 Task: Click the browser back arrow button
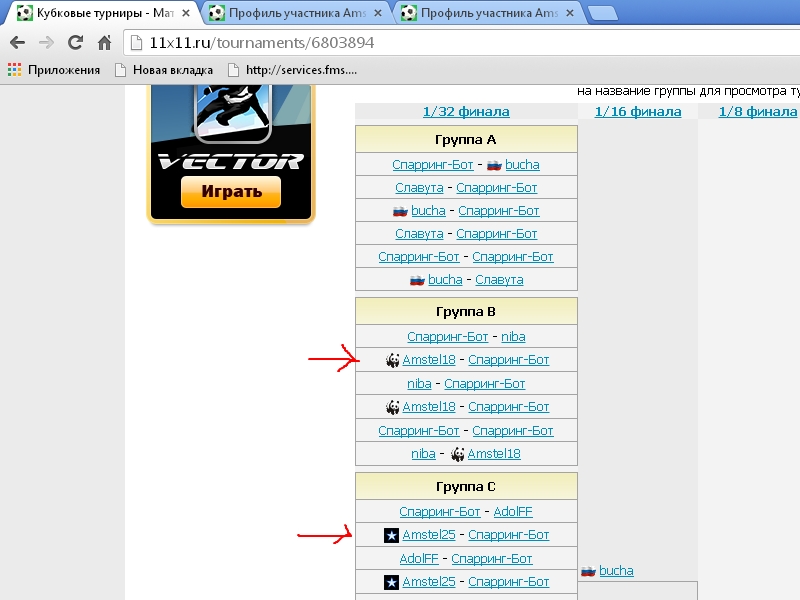point(17,43)
